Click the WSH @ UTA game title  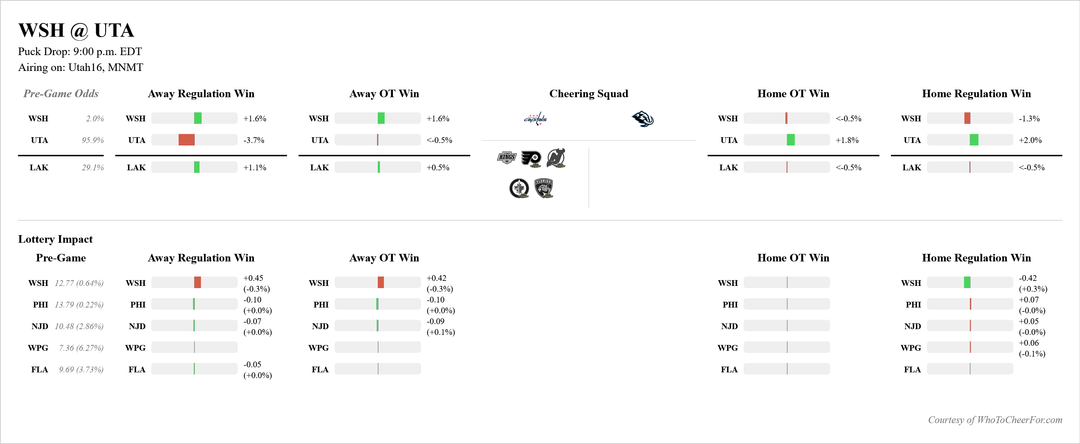(x=76, y=31)
